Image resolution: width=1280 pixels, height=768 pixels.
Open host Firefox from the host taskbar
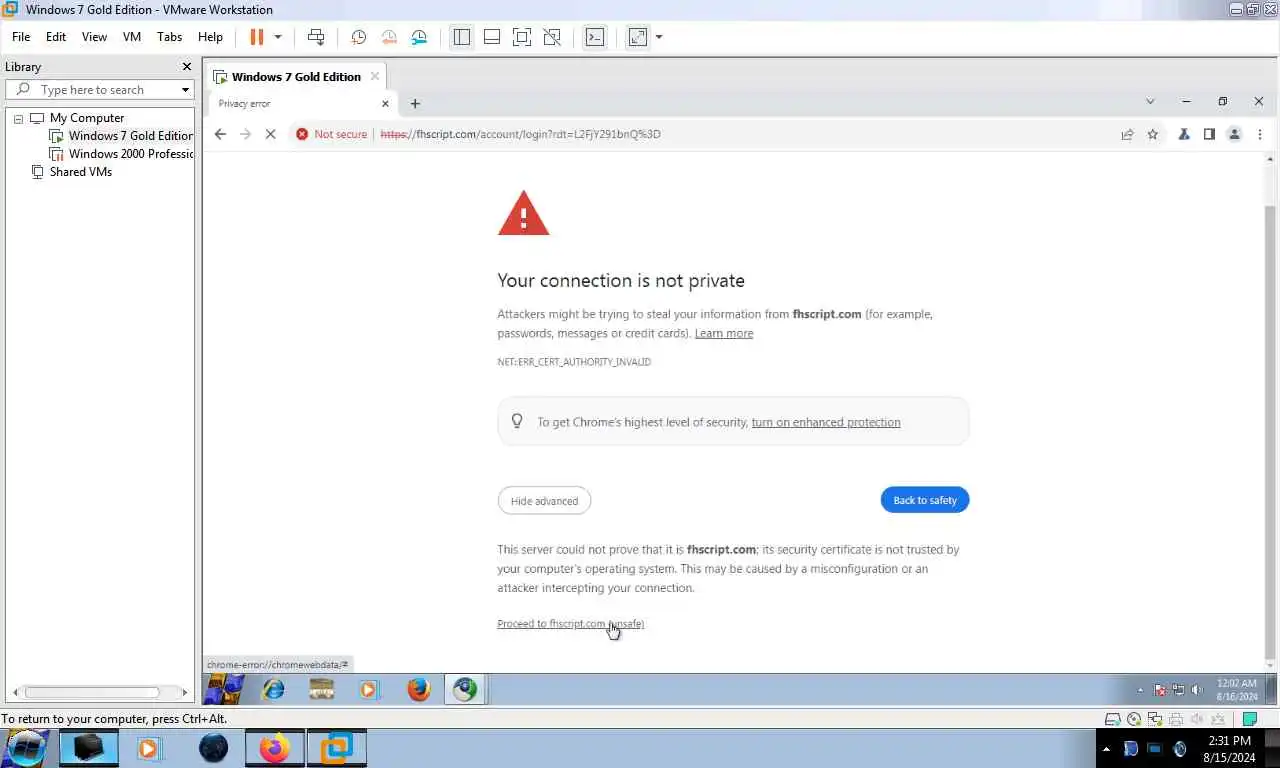pyautogui.click(x=274, y=748)
